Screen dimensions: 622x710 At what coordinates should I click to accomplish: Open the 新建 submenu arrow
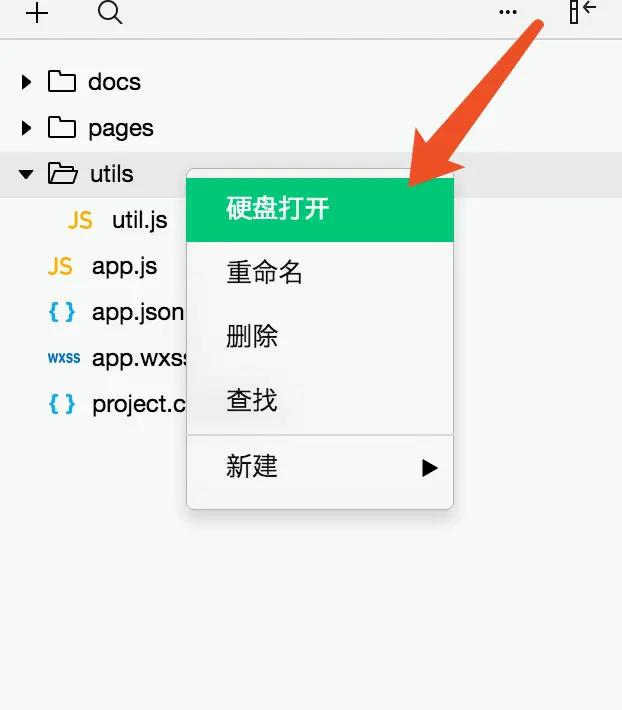tap(429, 468)
